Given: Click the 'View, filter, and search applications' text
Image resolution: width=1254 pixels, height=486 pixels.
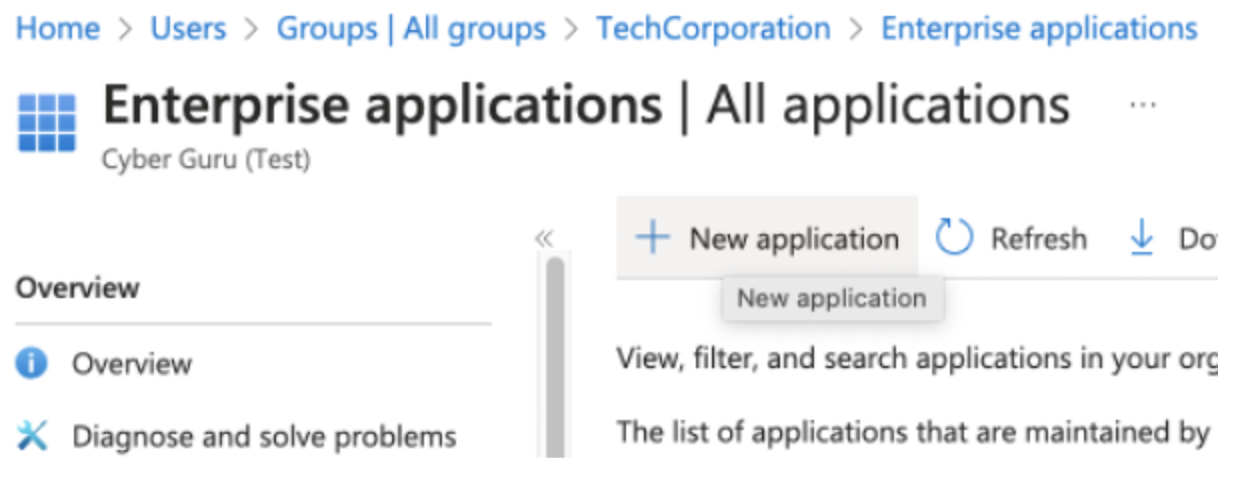Looking at the screenshot, I should [x=916, y=358].
